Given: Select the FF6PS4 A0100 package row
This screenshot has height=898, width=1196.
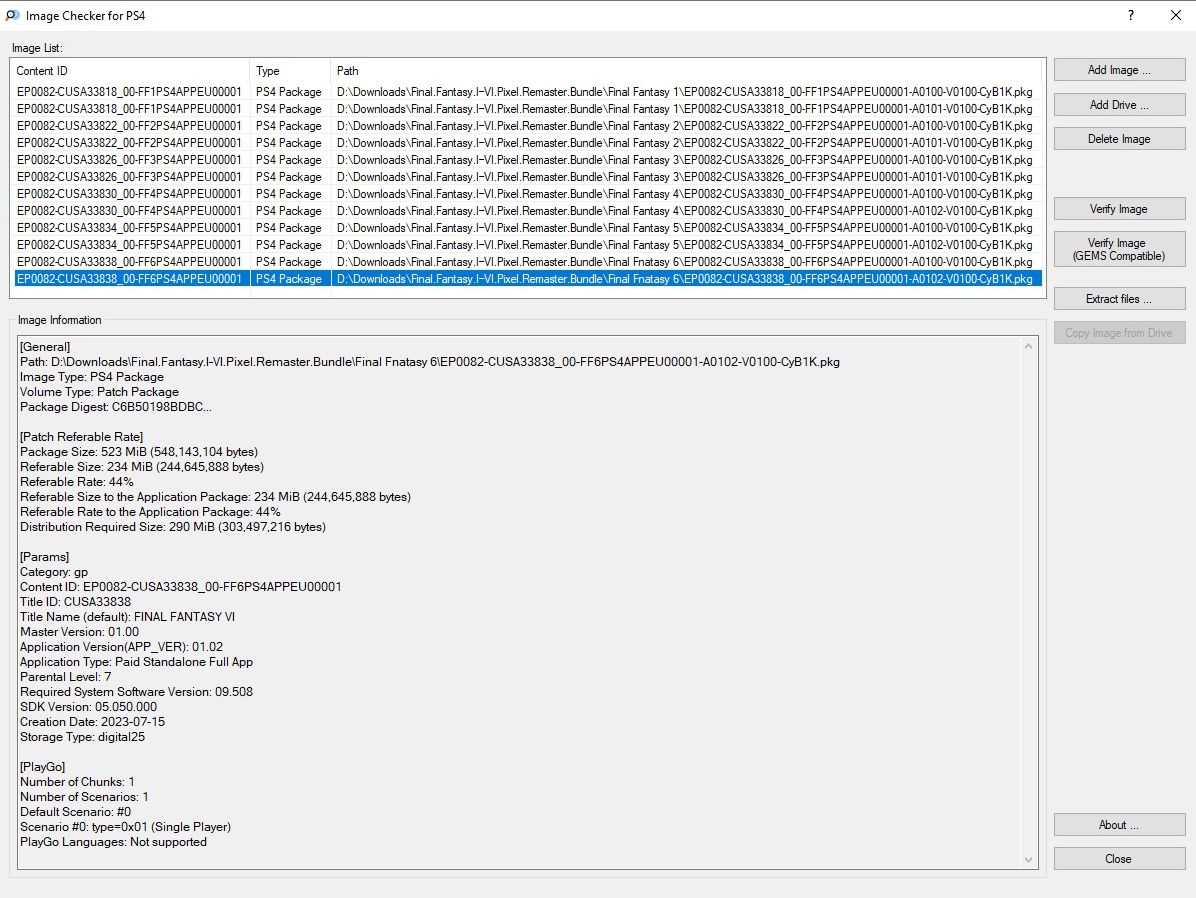Looking at the screenshot, I should pos(528,262).
